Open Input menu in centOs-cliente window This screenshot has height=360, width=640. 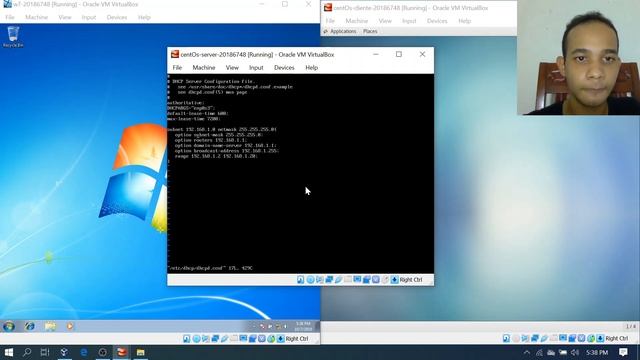tap(409, 21)
